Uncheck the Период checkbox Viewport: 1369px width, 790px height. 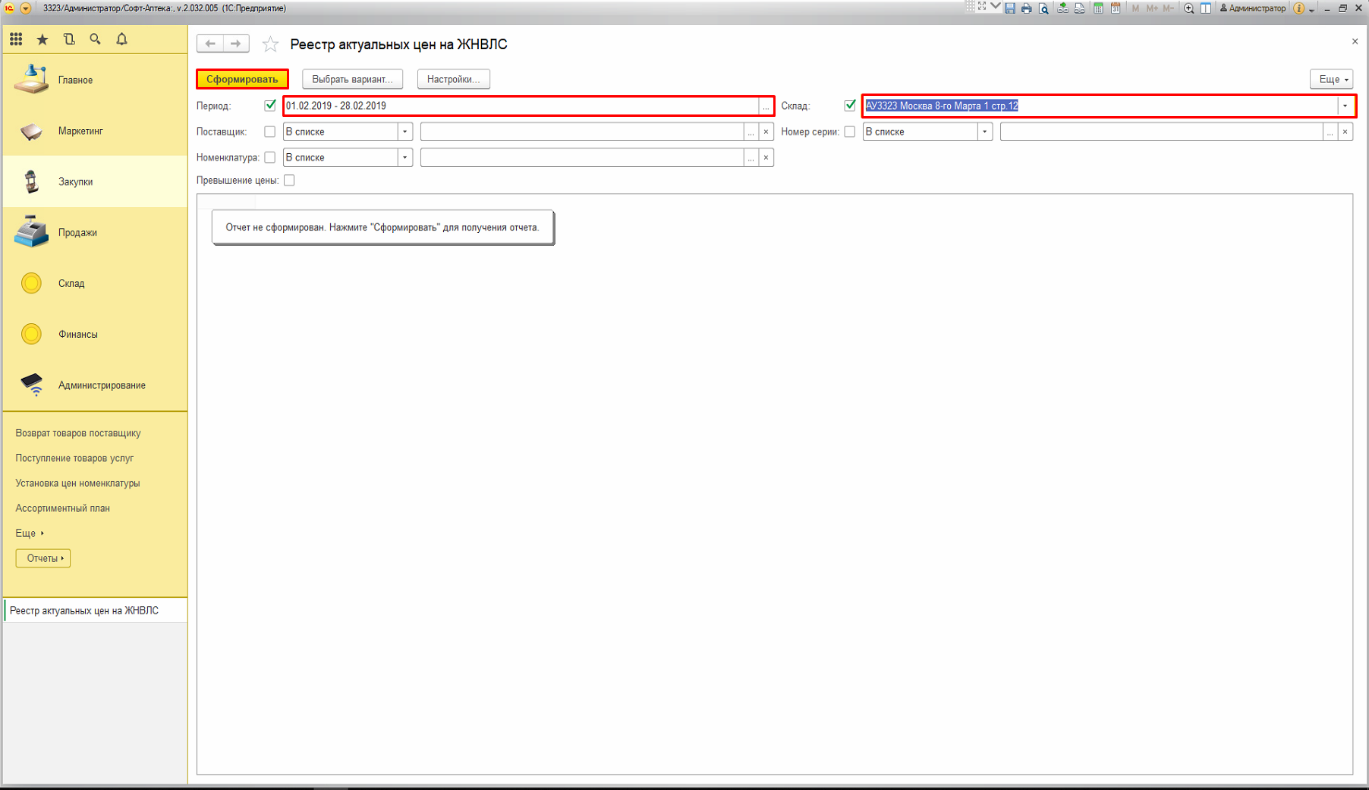(x=270, y=105)
